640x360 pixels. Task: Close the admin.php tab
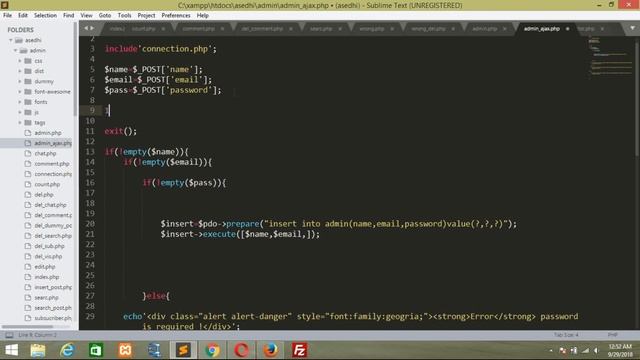click(504, 29)
